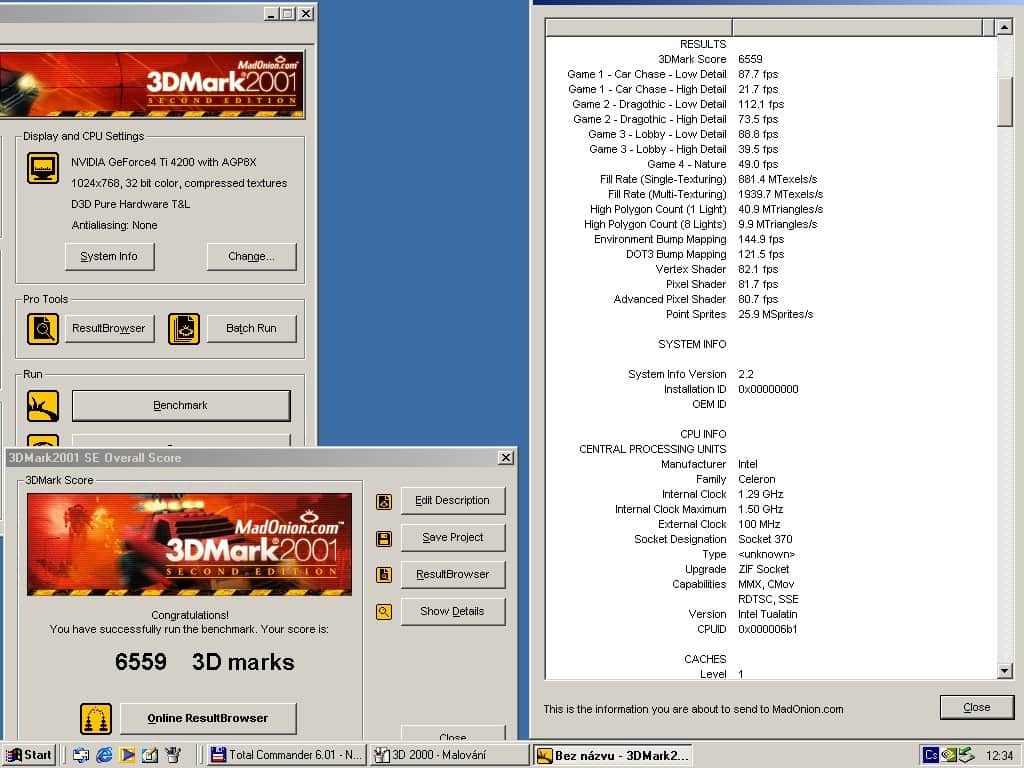
Task: Click 'Environment Bump Mapping' result row
Action: click(771, 239)
